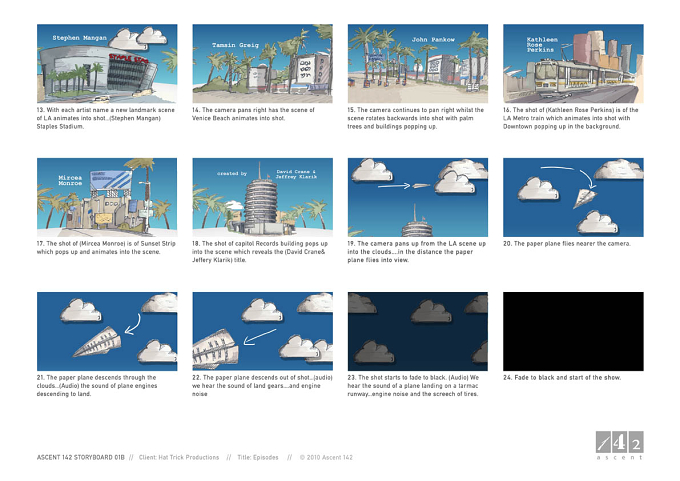
Task: Select the LA Metro train frame 16
Action: pyautogui.click(x=573, y=63)
